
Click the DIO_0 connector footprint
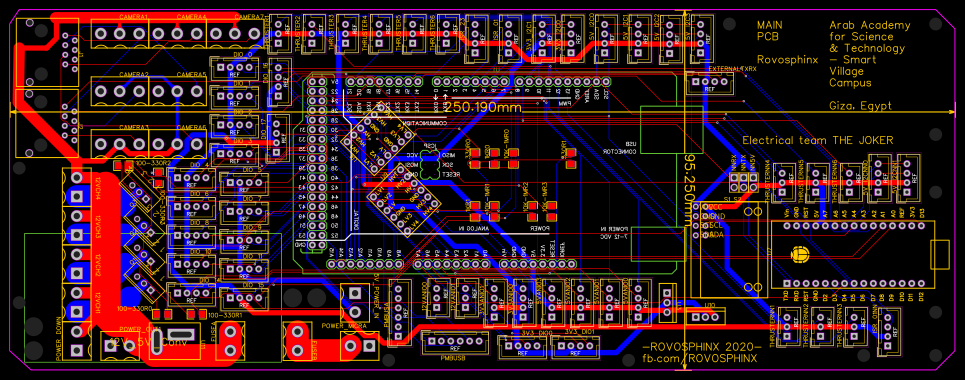[x=234, y=68]
